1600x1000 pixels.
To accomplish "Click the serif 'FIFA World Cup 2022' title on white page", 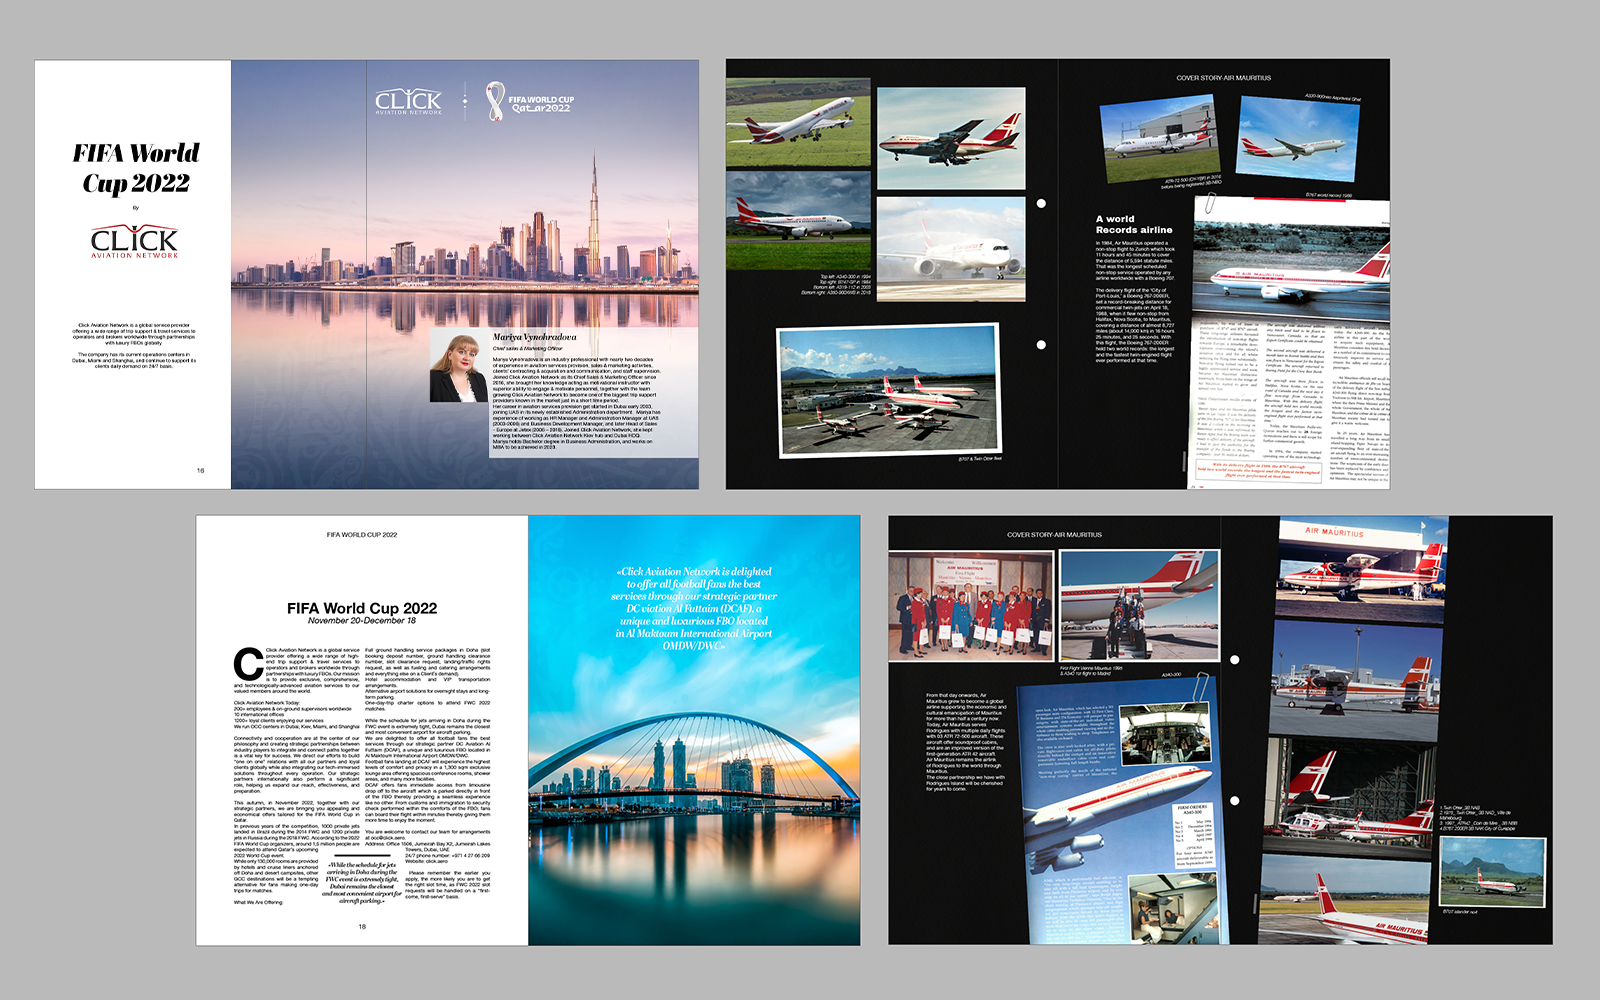I will click(x=136, y=167).
